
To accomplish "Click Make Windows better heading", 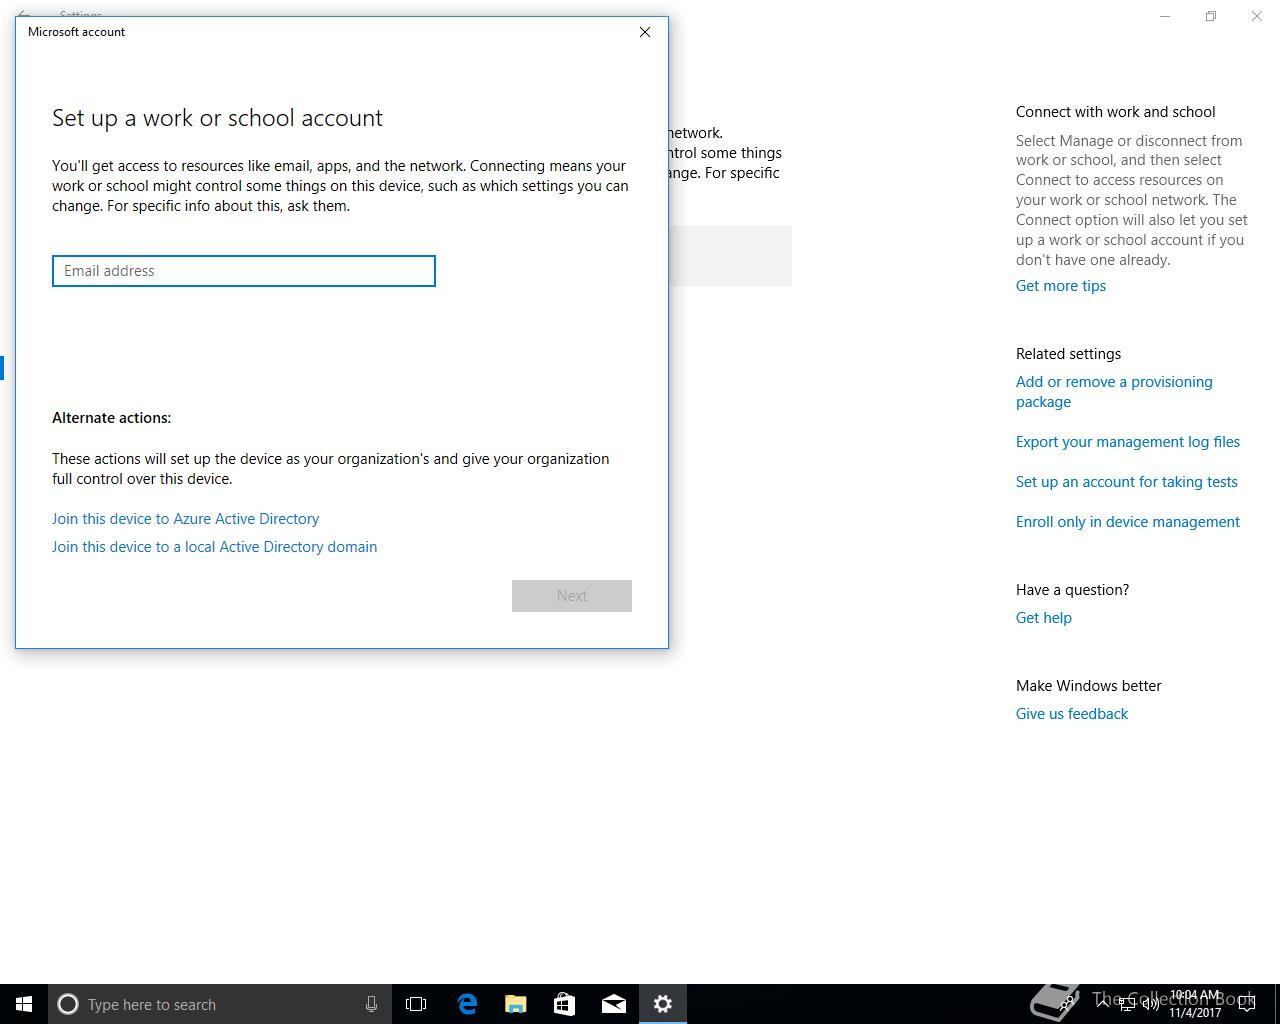I will tap(1089, 686).
